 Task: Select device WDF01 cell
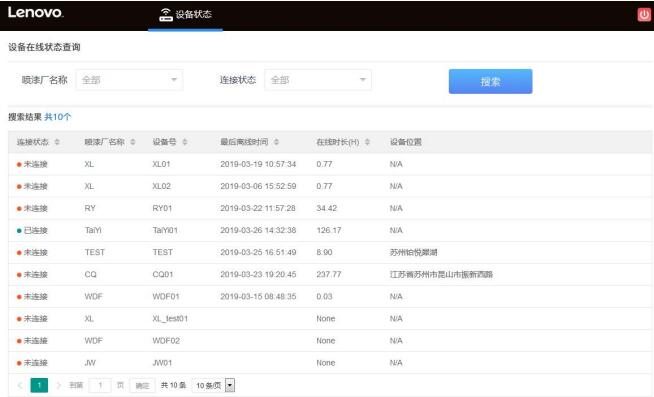click(166, 296)
